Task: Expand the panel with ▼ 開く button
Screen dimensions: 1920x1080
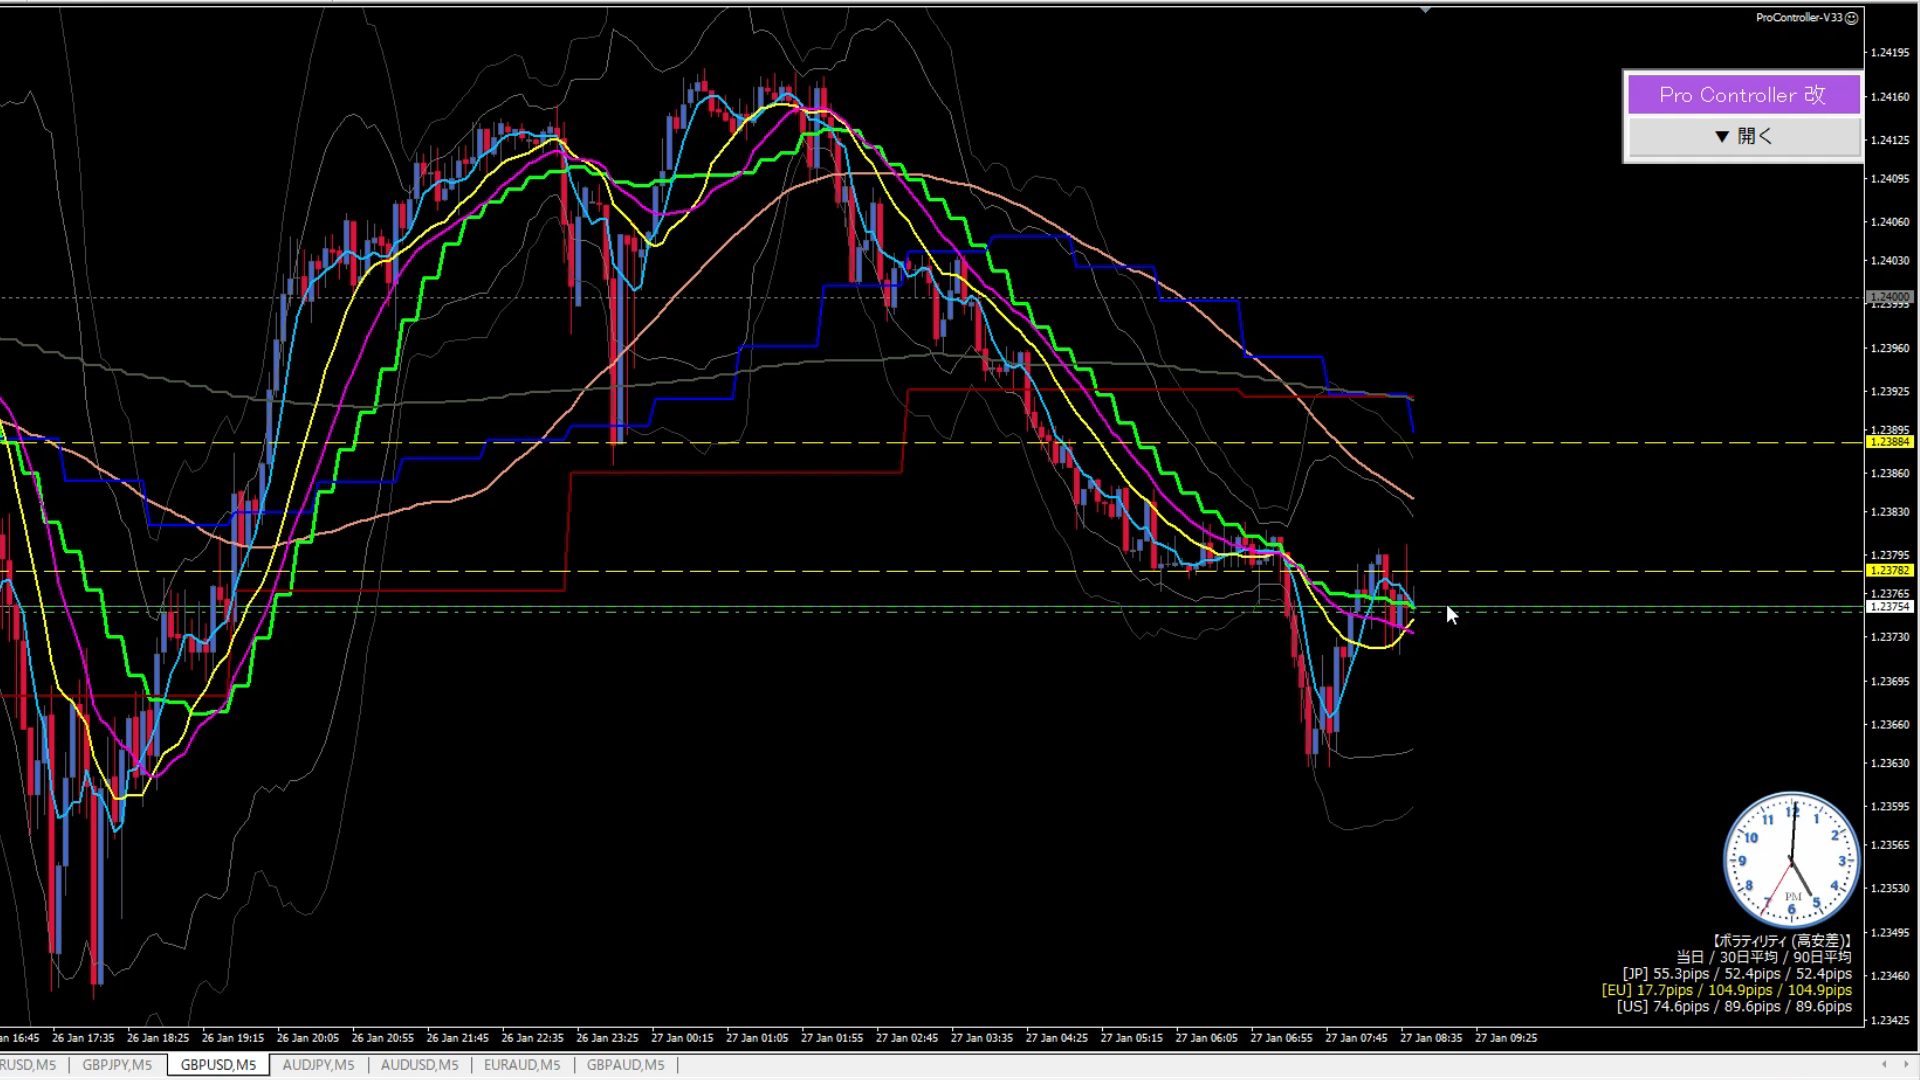Action: [1743, 136]
